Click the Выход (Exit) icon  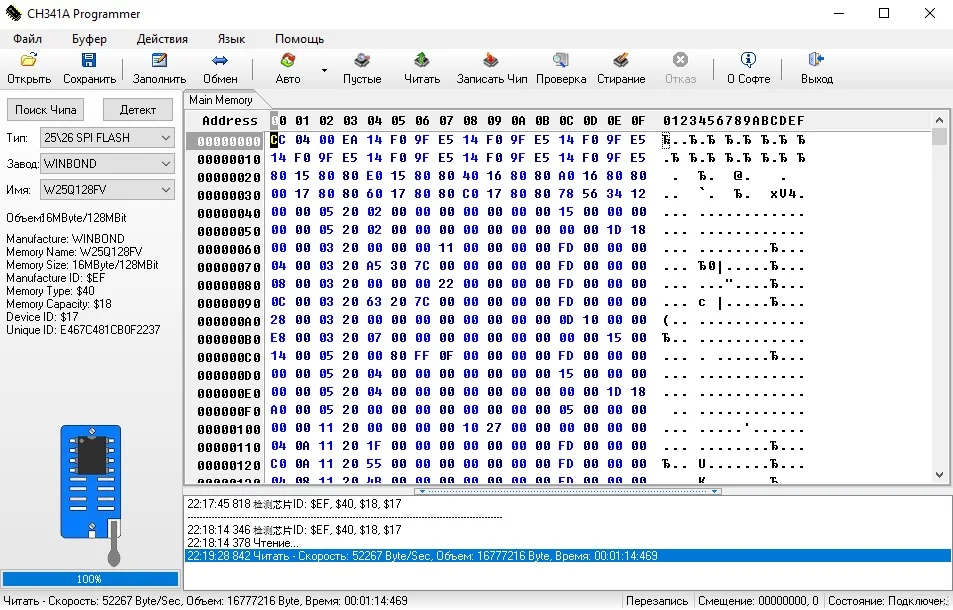tap(816, 60)
